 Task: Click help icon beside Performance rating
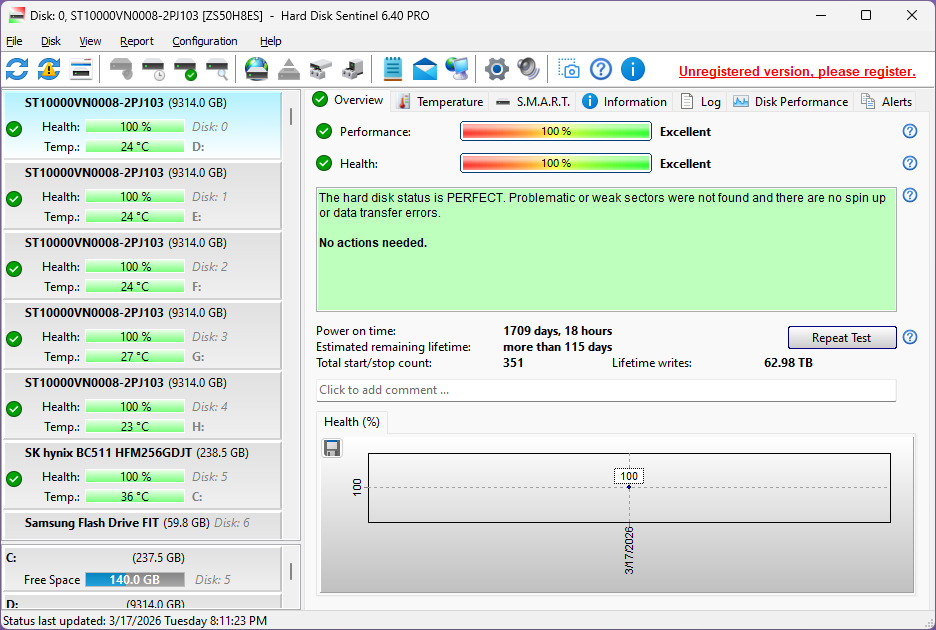(910, 131)
